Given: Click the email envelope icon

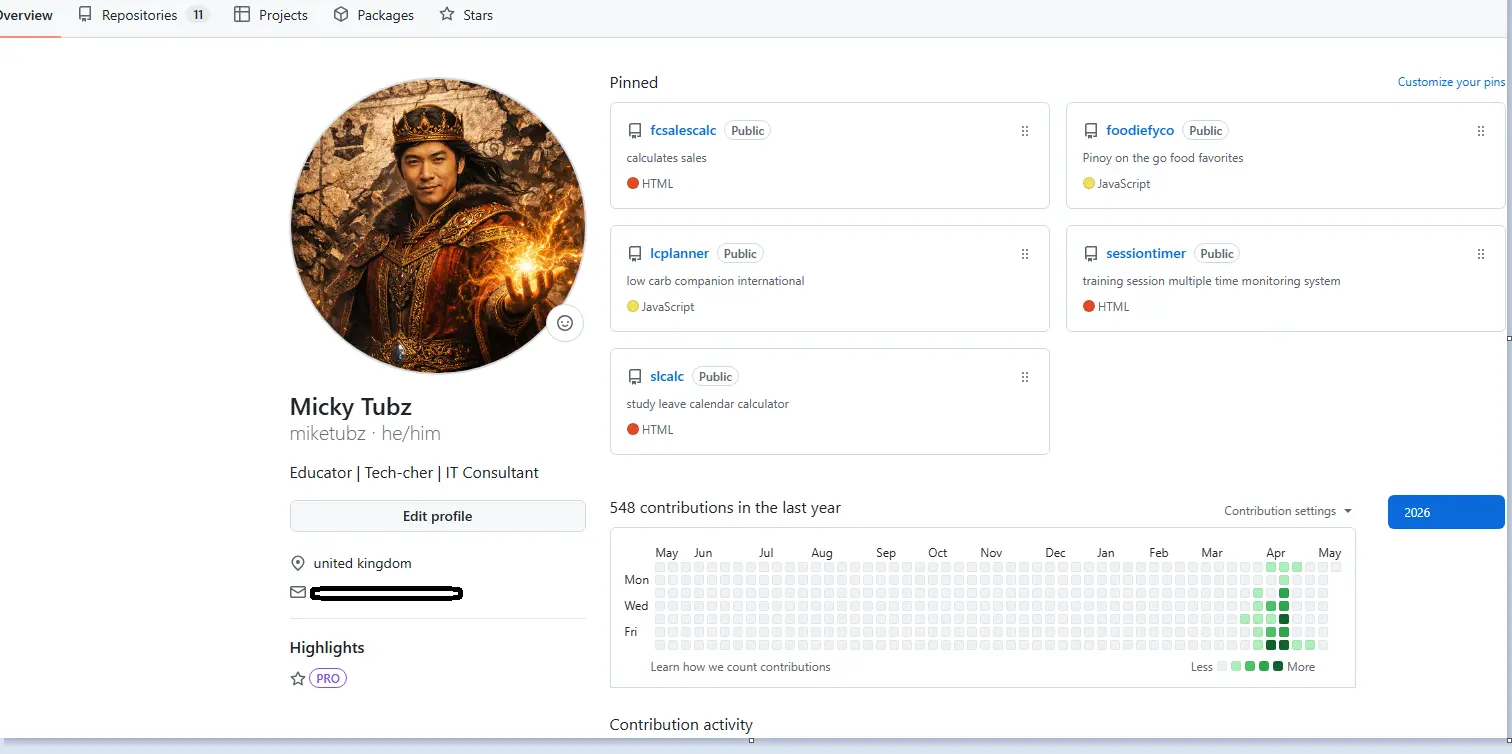Looking at the screenshot, I should [297, 592].
